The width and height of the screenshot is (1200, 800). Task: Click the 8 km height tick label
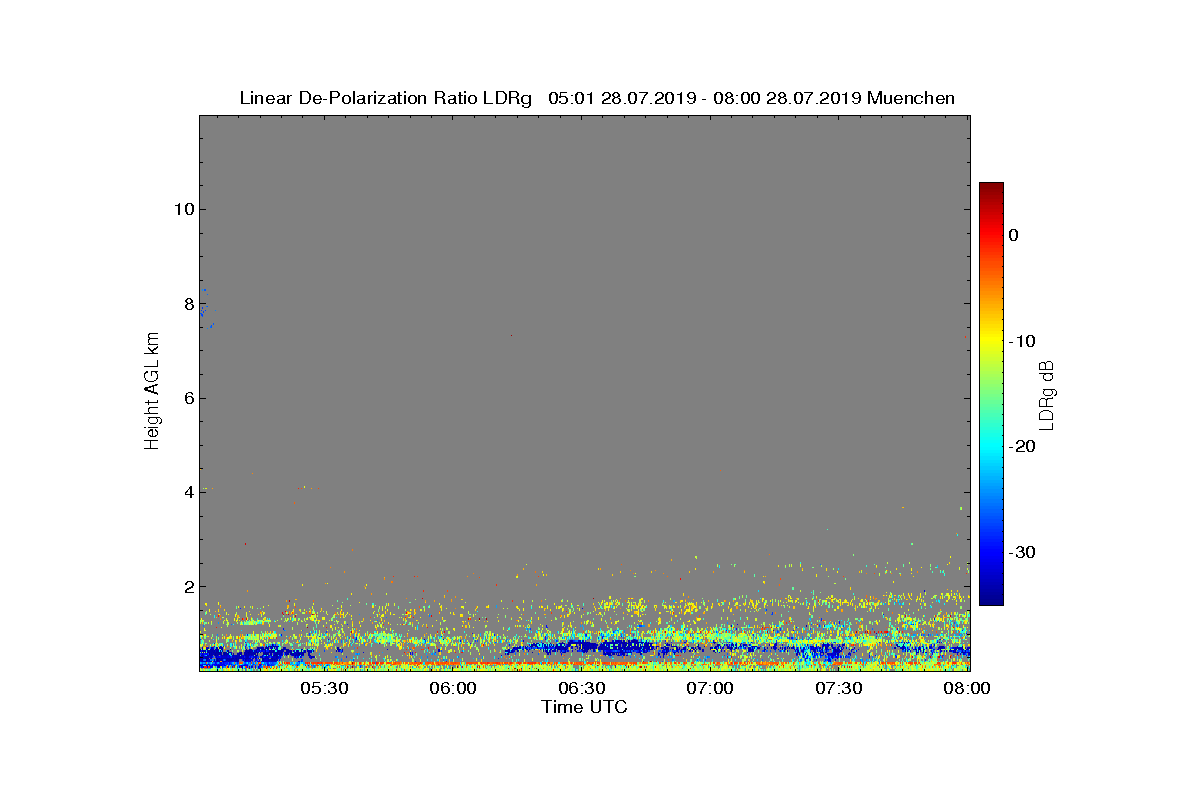tap(187, 304)
